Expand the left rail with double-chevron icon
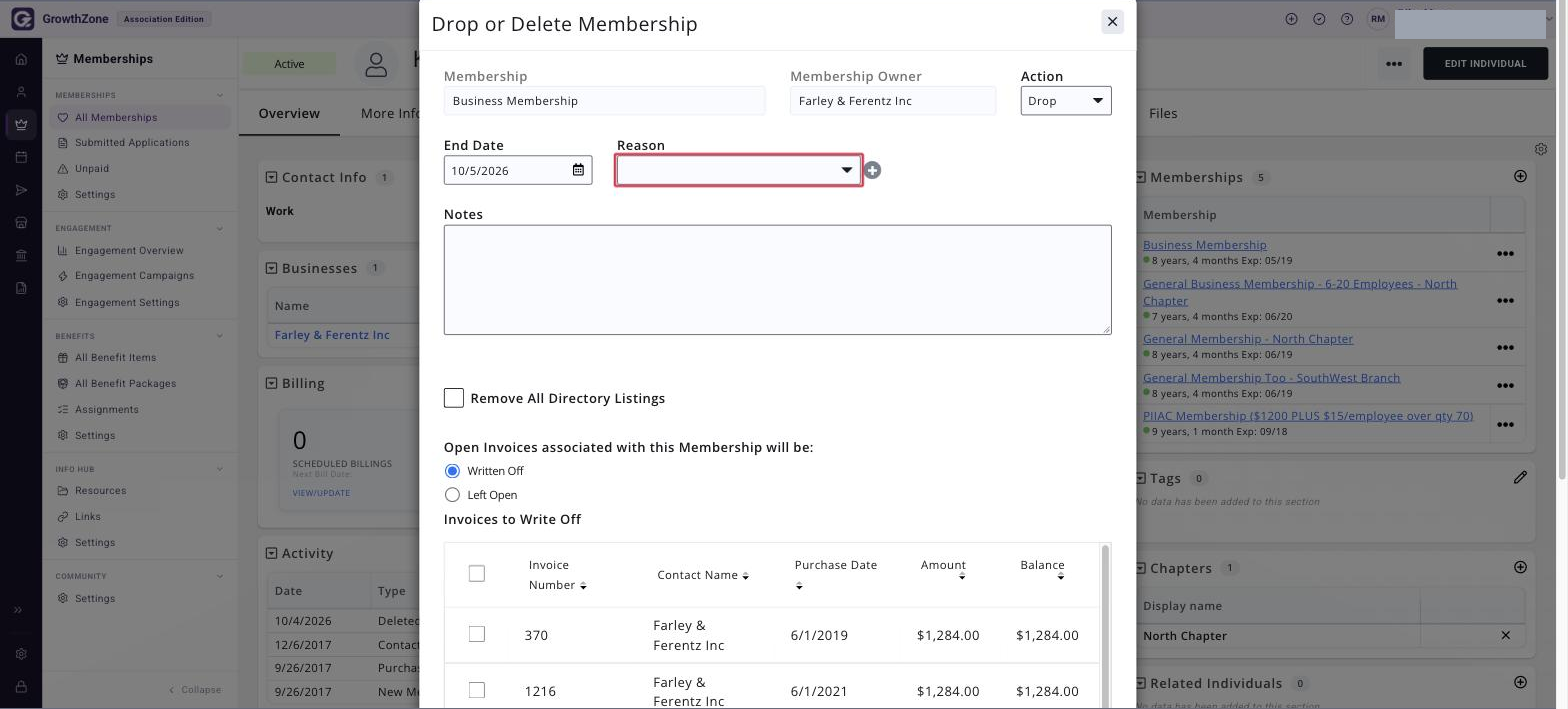Screen dimensions: 1568x709 pyautogui.click(x=18, y=610)
